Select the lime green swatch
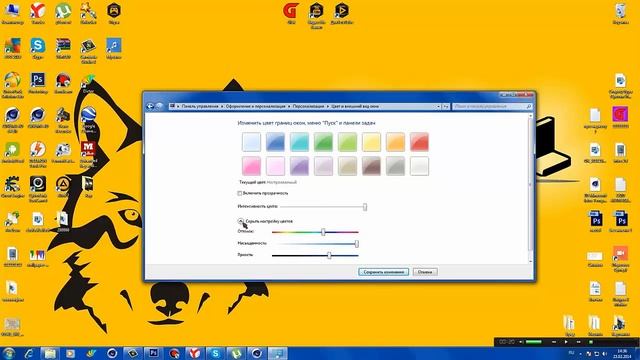The height and width of the screenshot is (360, 640). click(347, 142)
